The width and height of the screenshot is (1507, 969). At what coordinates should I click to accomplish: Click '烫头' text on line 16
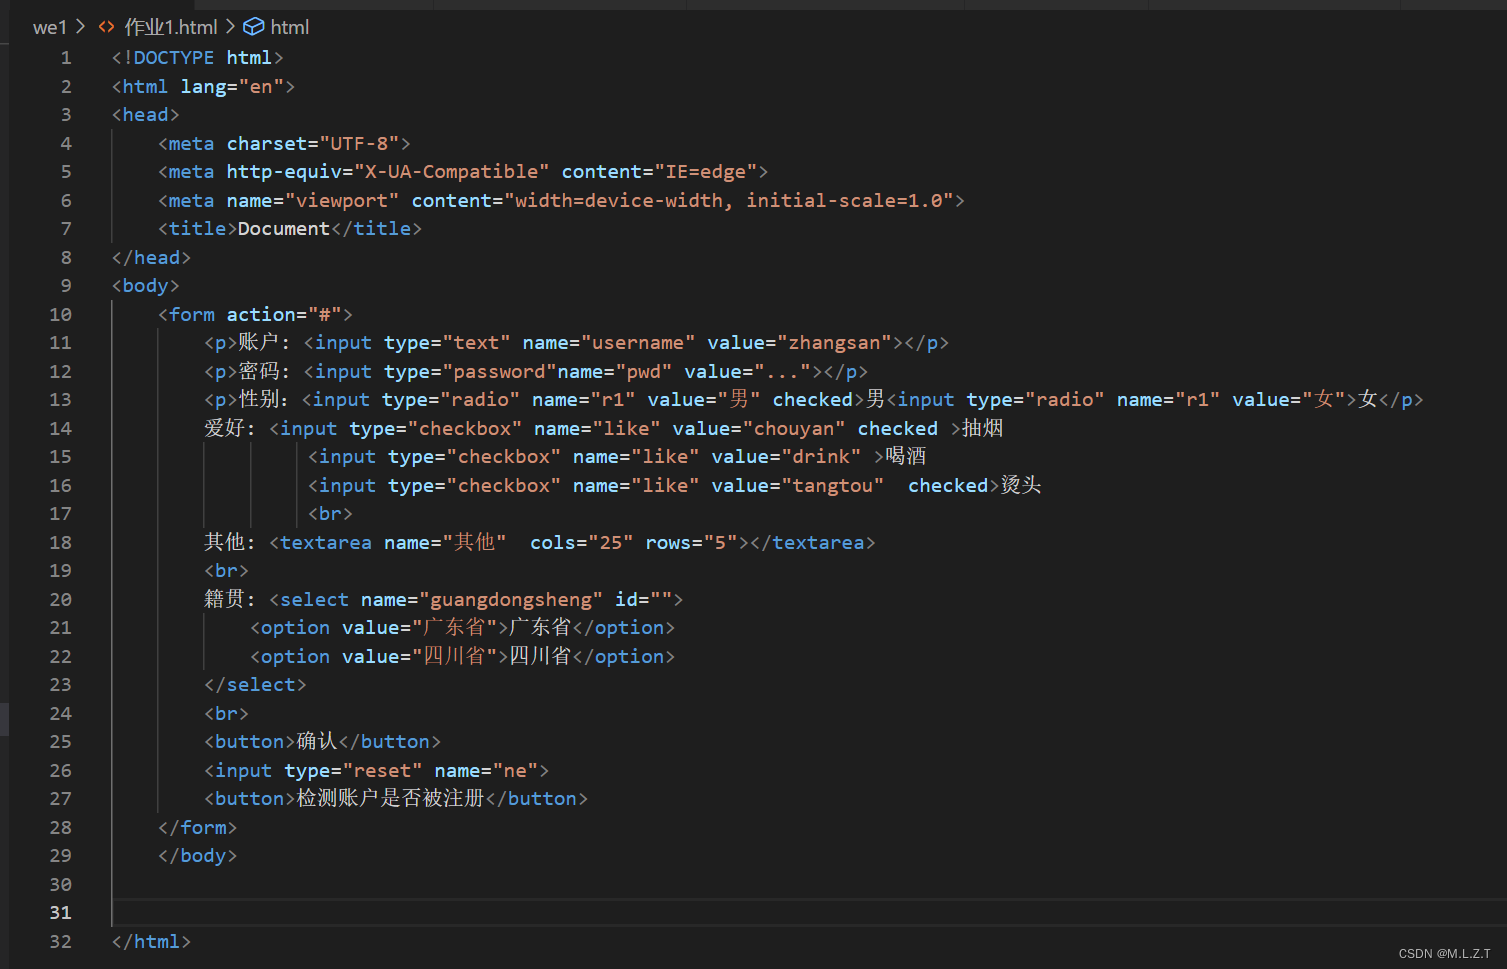(1021, 486)
